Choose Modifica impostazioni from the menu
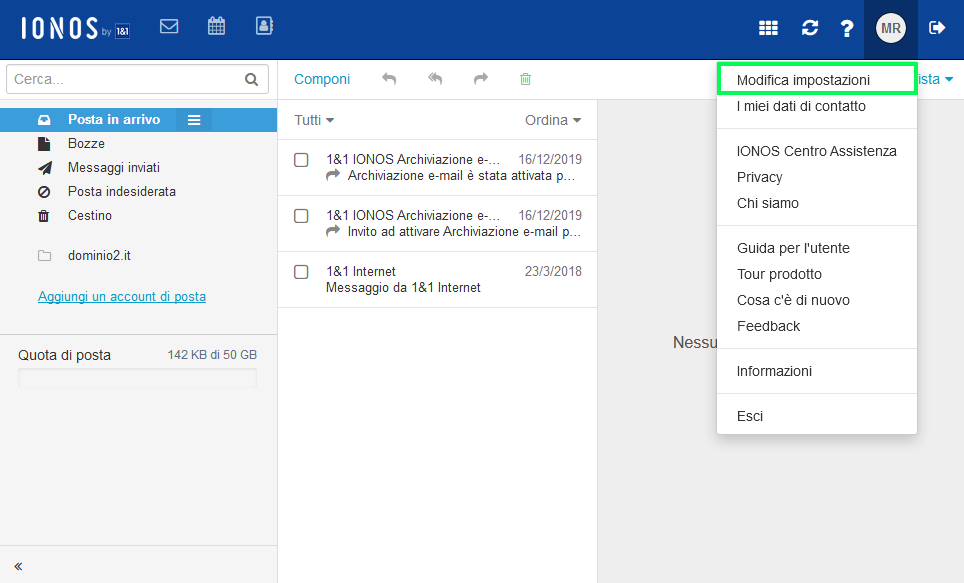The height and width of the screenshot is (583, 964). [x=816, y=80]
